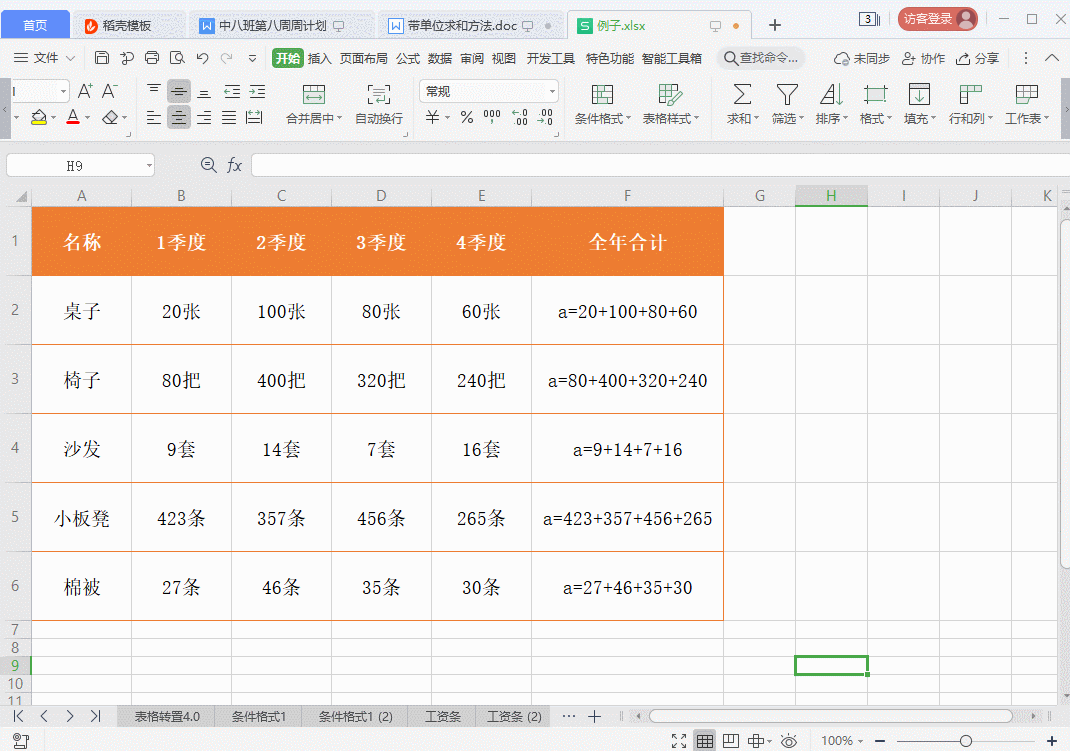The height and width of the screenshot is (751, 1070).
Task: Click the Undo arrow icon
Action: (203, 58)
